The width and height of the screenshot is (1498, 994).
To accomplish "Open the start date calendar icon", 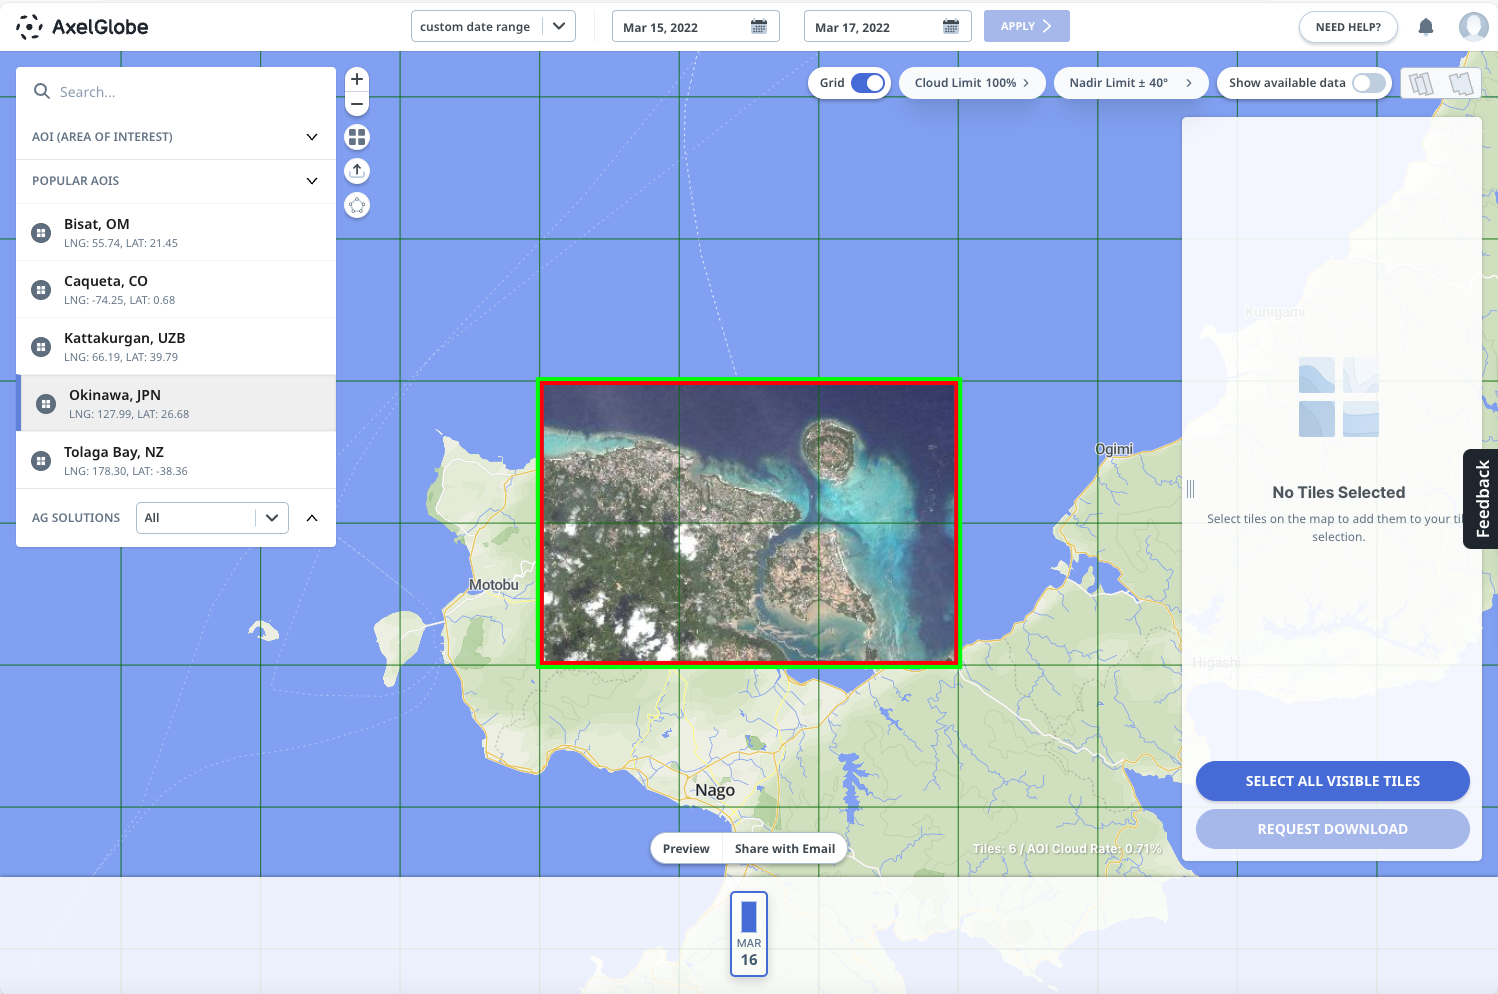I will [759, 27].
